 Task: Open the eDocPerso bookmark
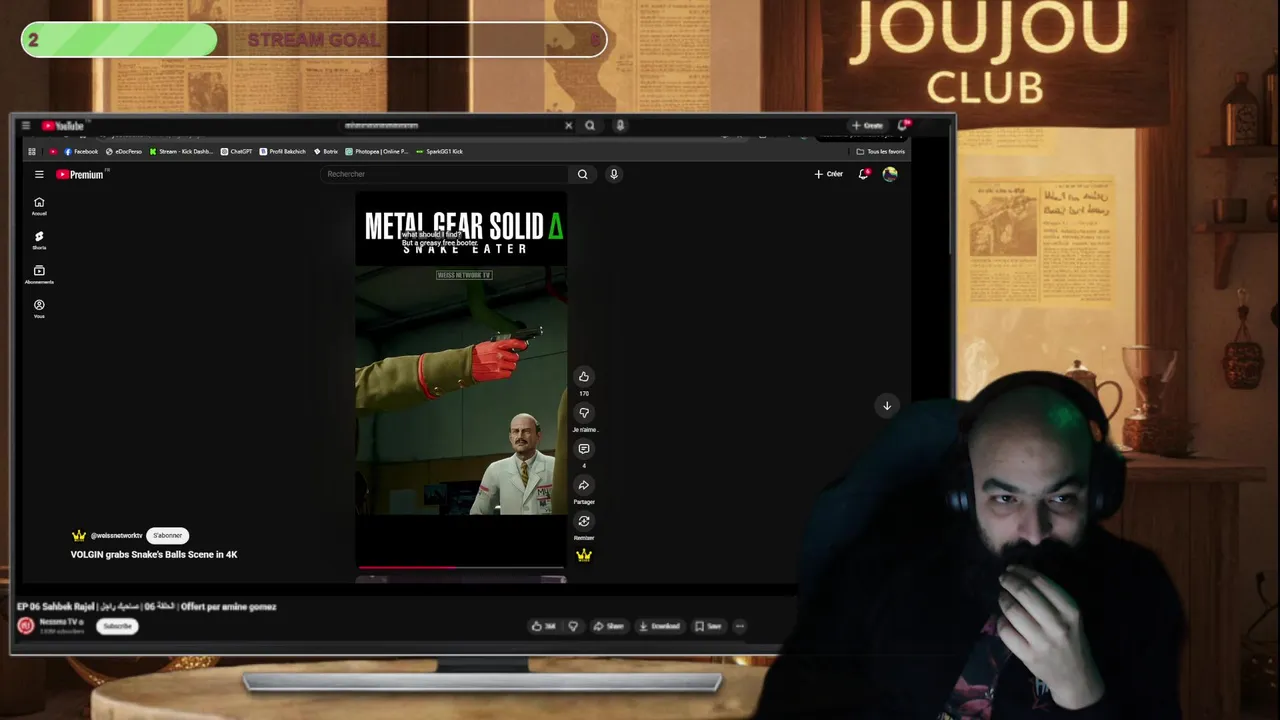click(x=124, y=152)
